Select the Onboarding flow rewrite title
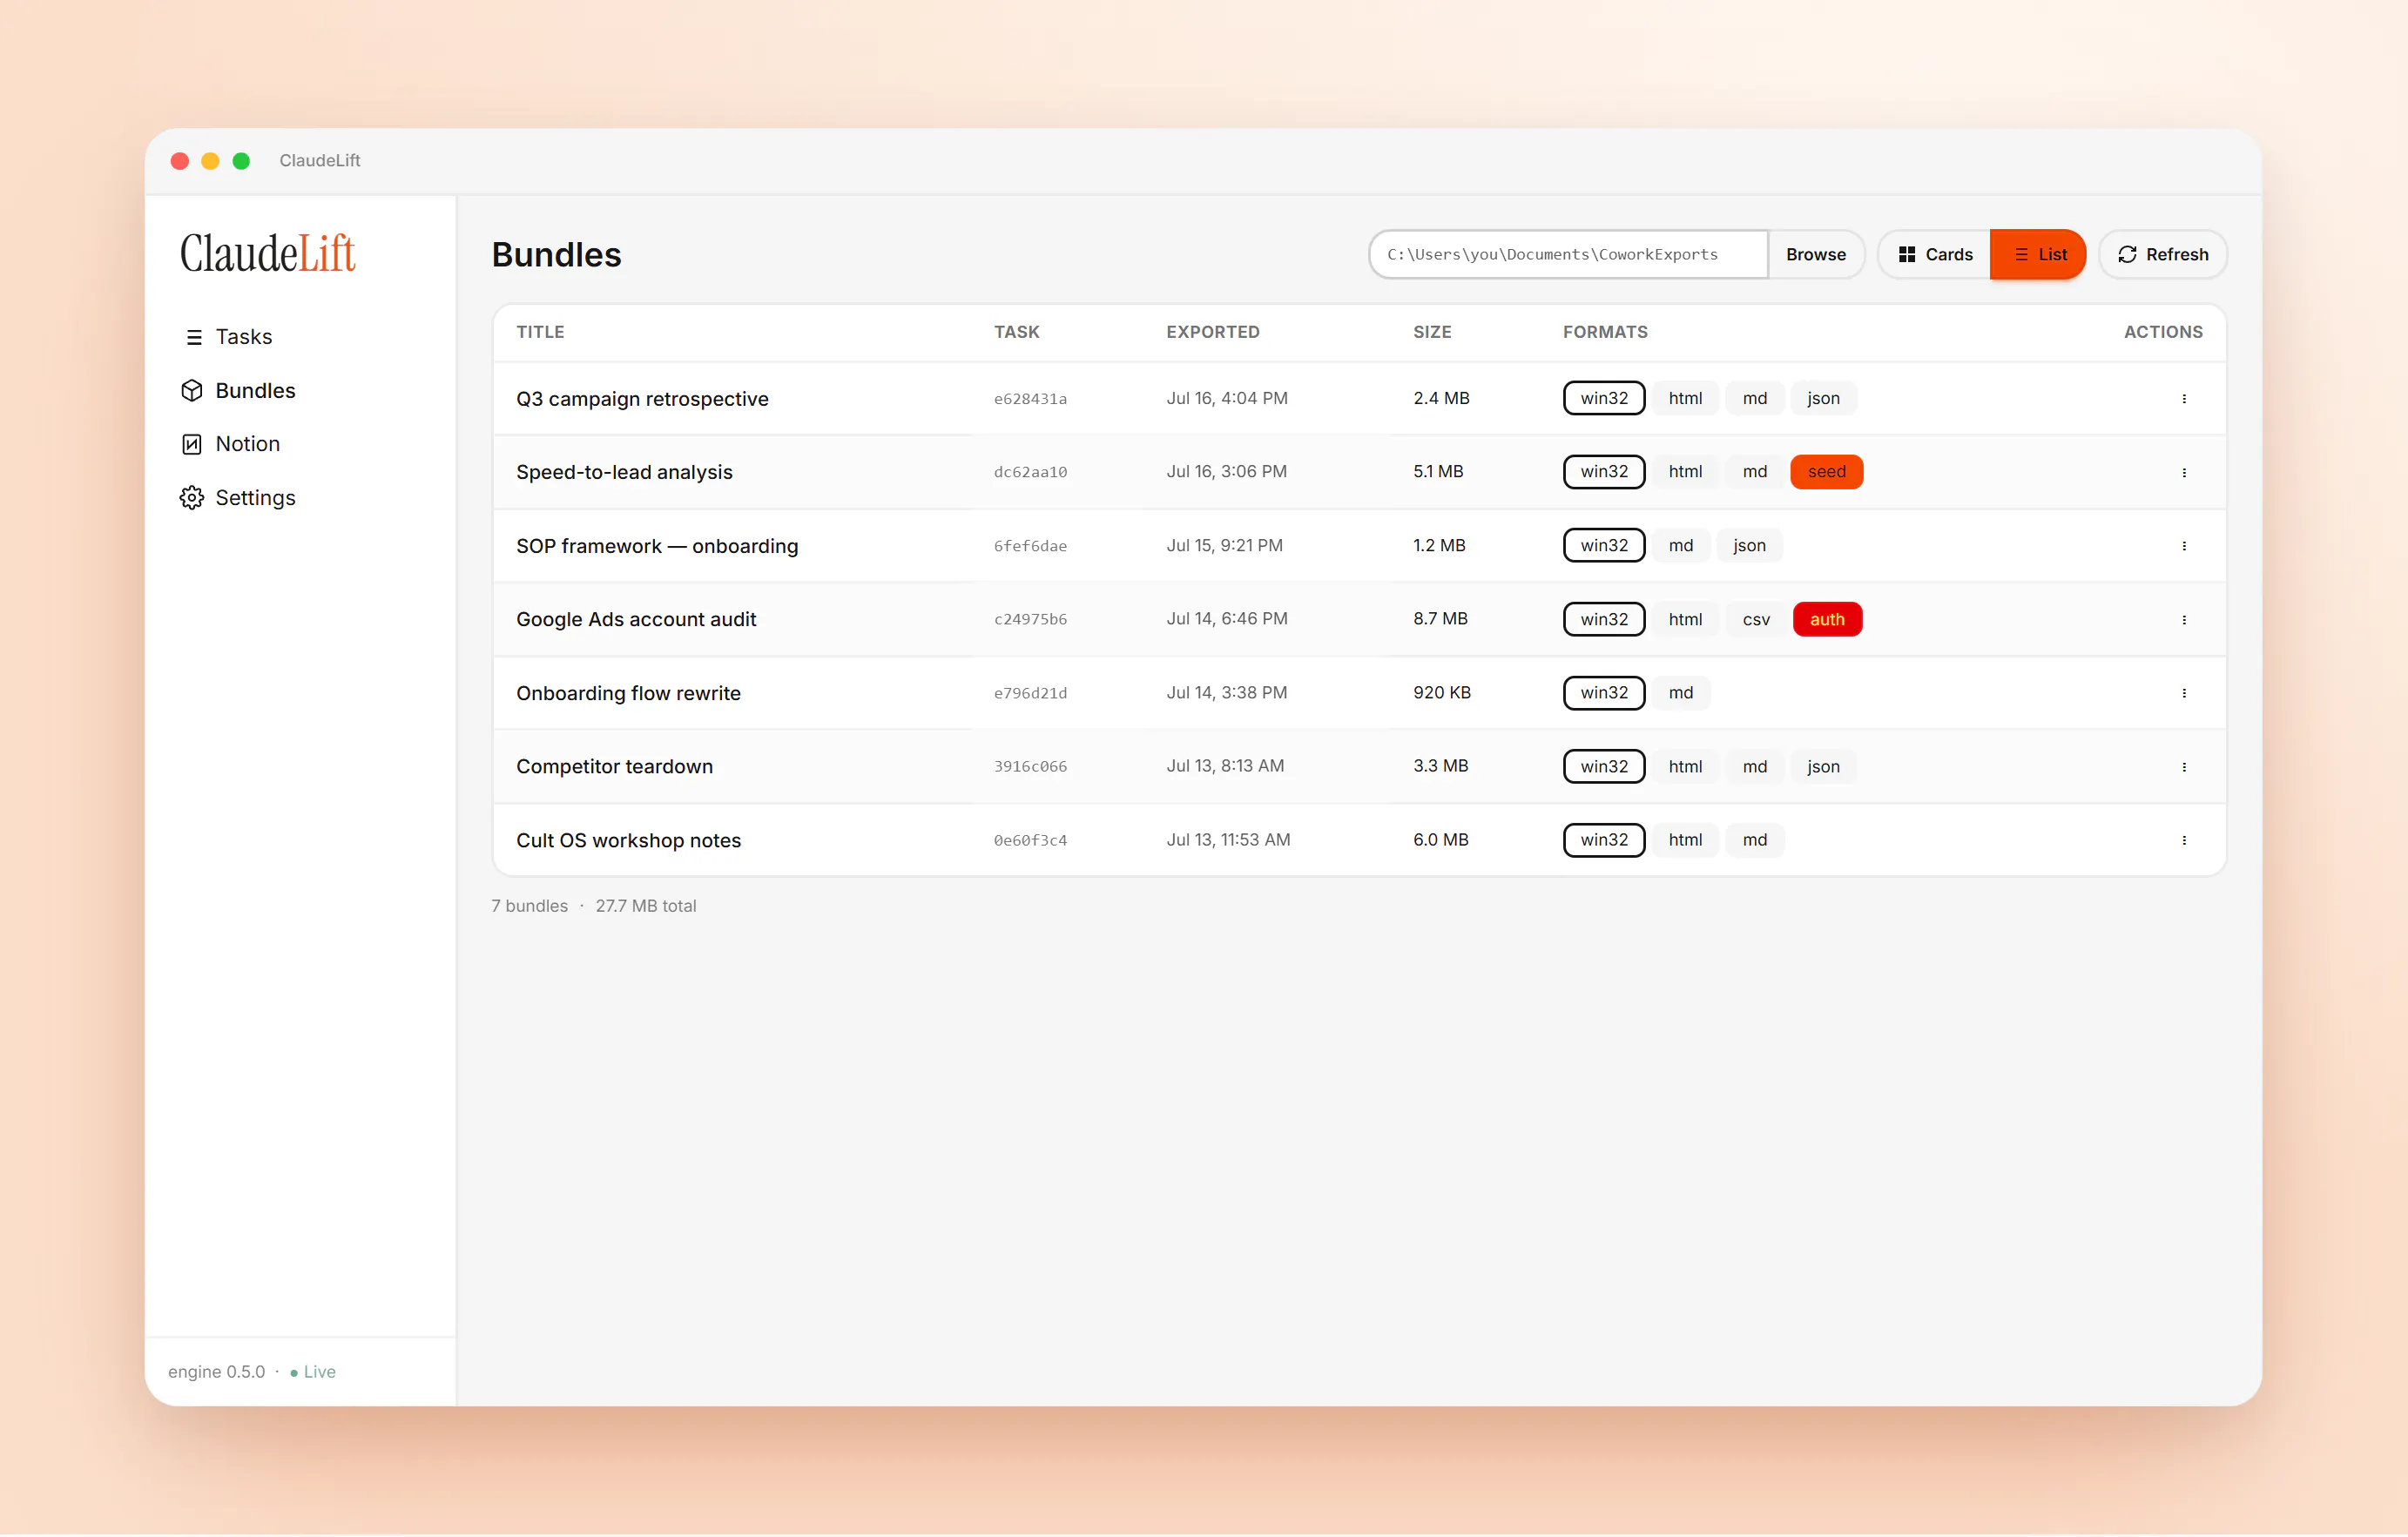The height and width of the screenshot is (1537, 2408). click(x=628, y=693)
